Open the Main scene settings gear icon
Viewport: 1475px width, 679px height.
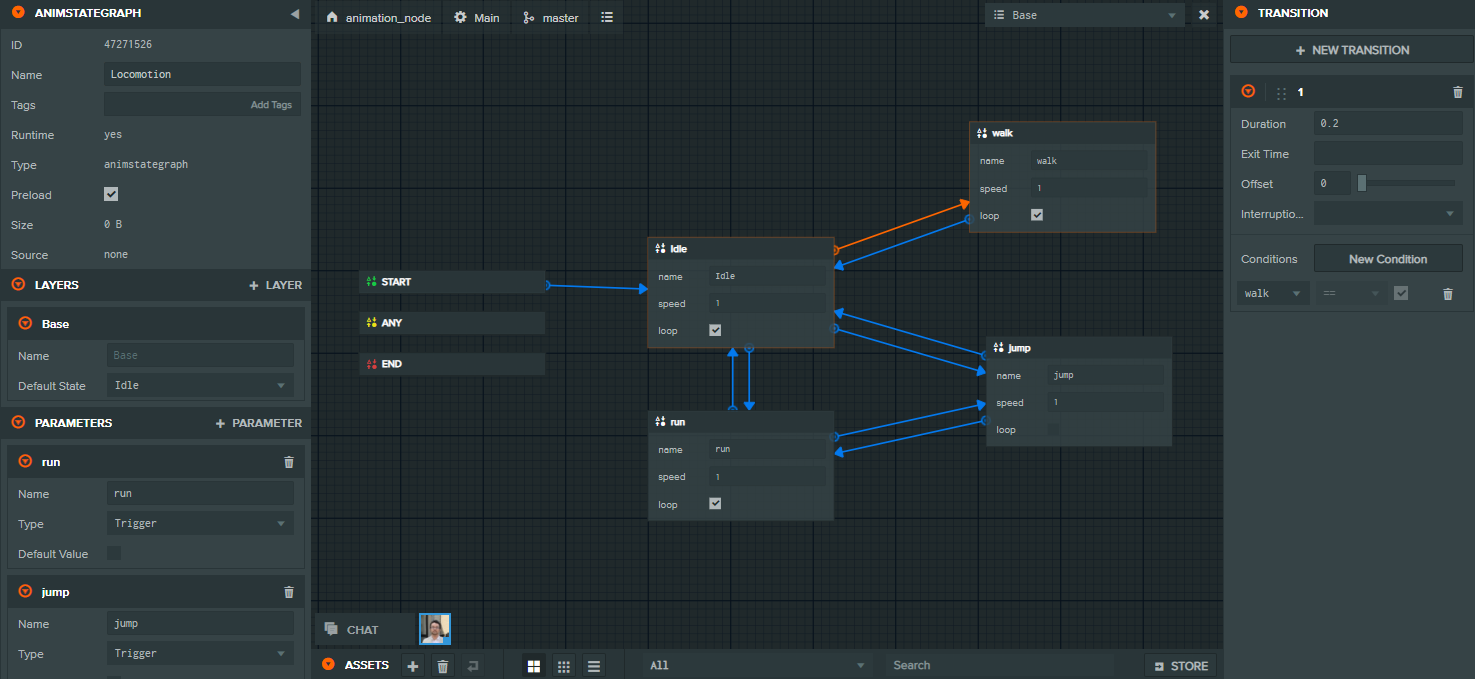[459, 17]
